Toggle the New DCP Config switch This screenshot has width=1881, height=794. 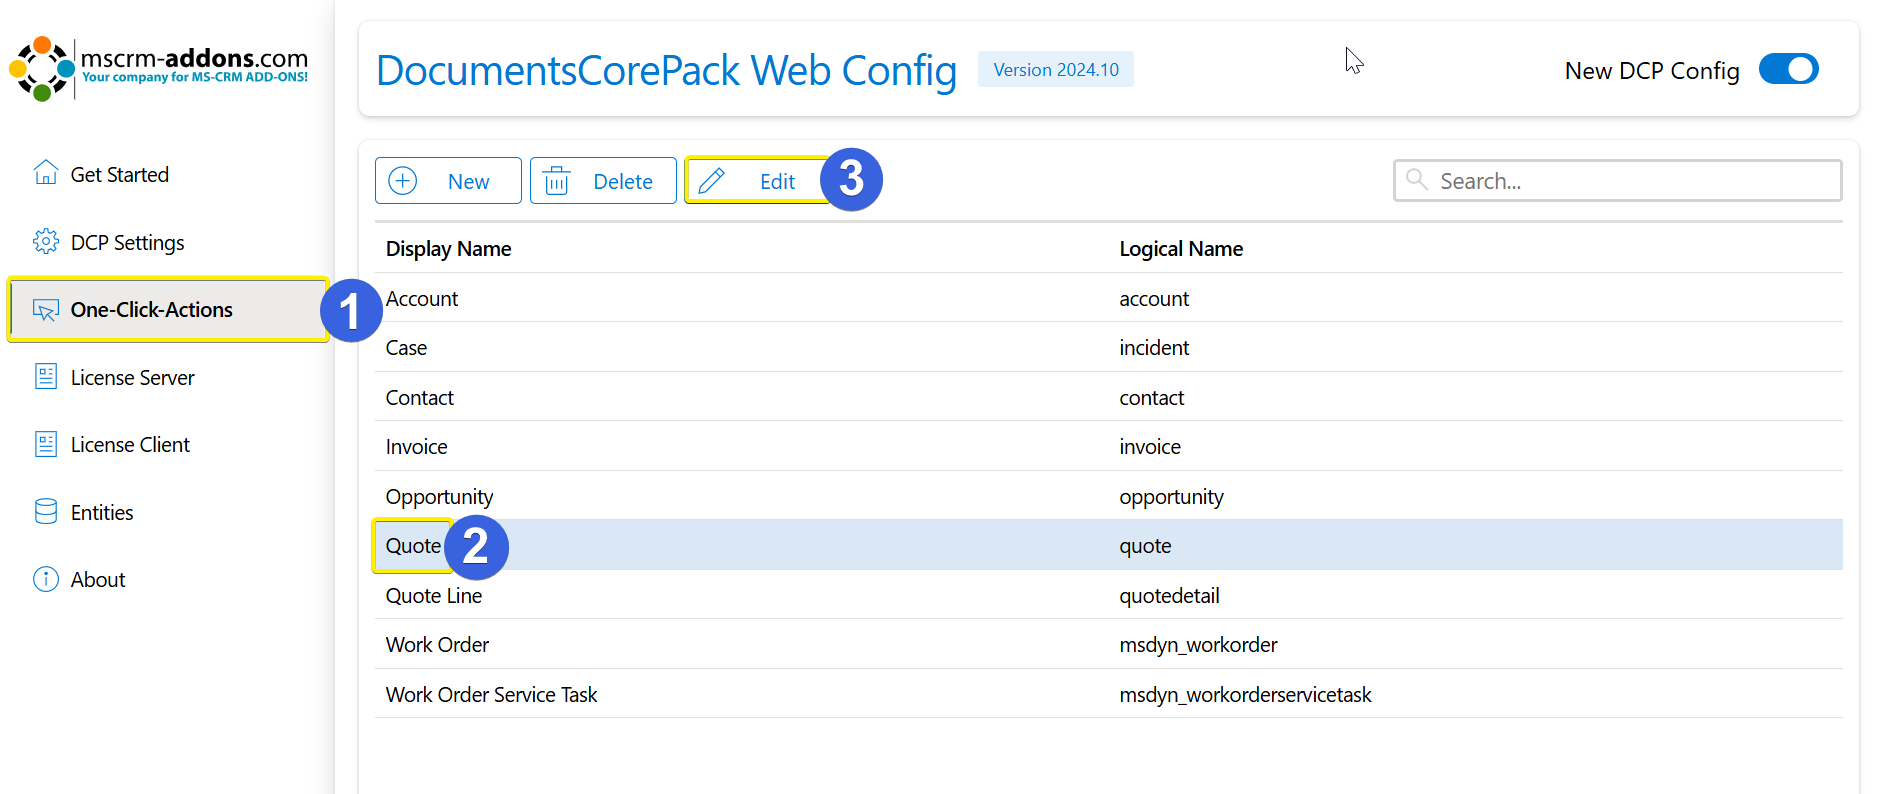pyautogui.click(x=1788, y=70)
